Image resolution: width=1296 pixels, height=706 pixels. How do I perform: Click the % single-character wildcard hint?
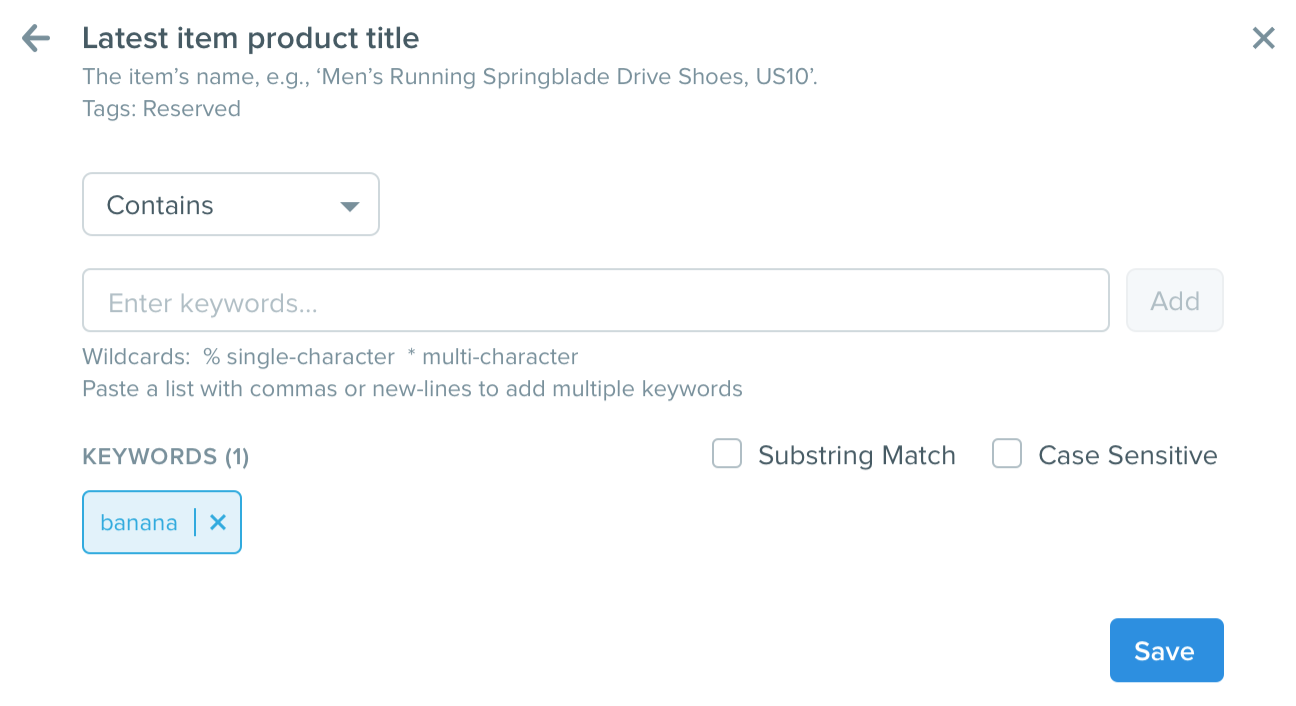point(299,357)
